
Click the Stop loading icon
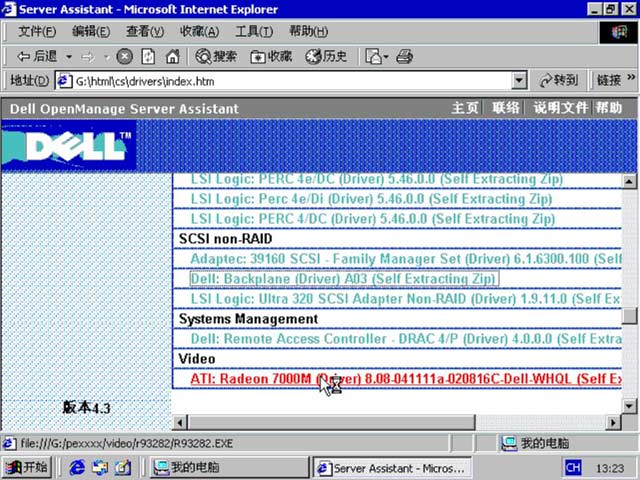point(124,56)
